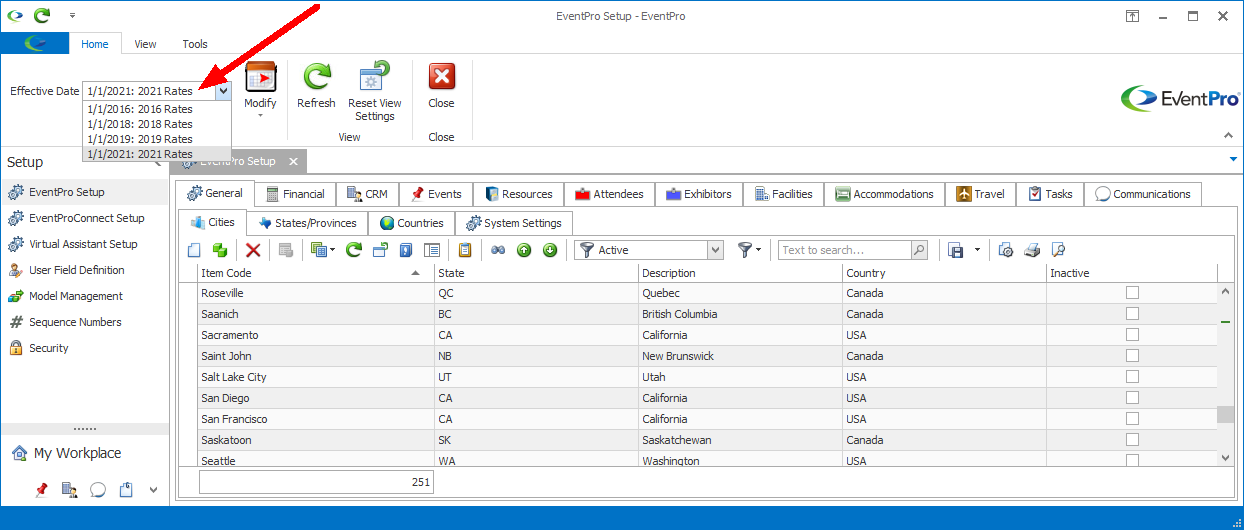Screen dimensions: 1244x530
Task: Toggle Inactive checkbox for Saanich
Action: click(x=1132, y=314)
